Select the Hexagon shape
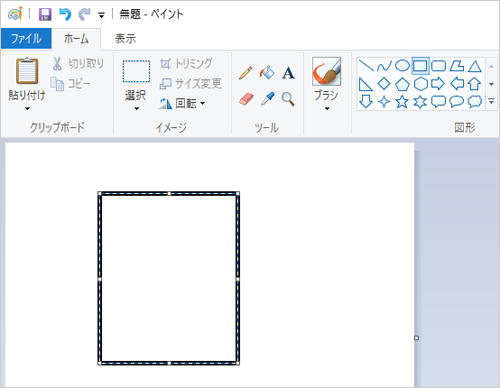Viewport: 500px width, 388px height. click(x=421, y=84)
